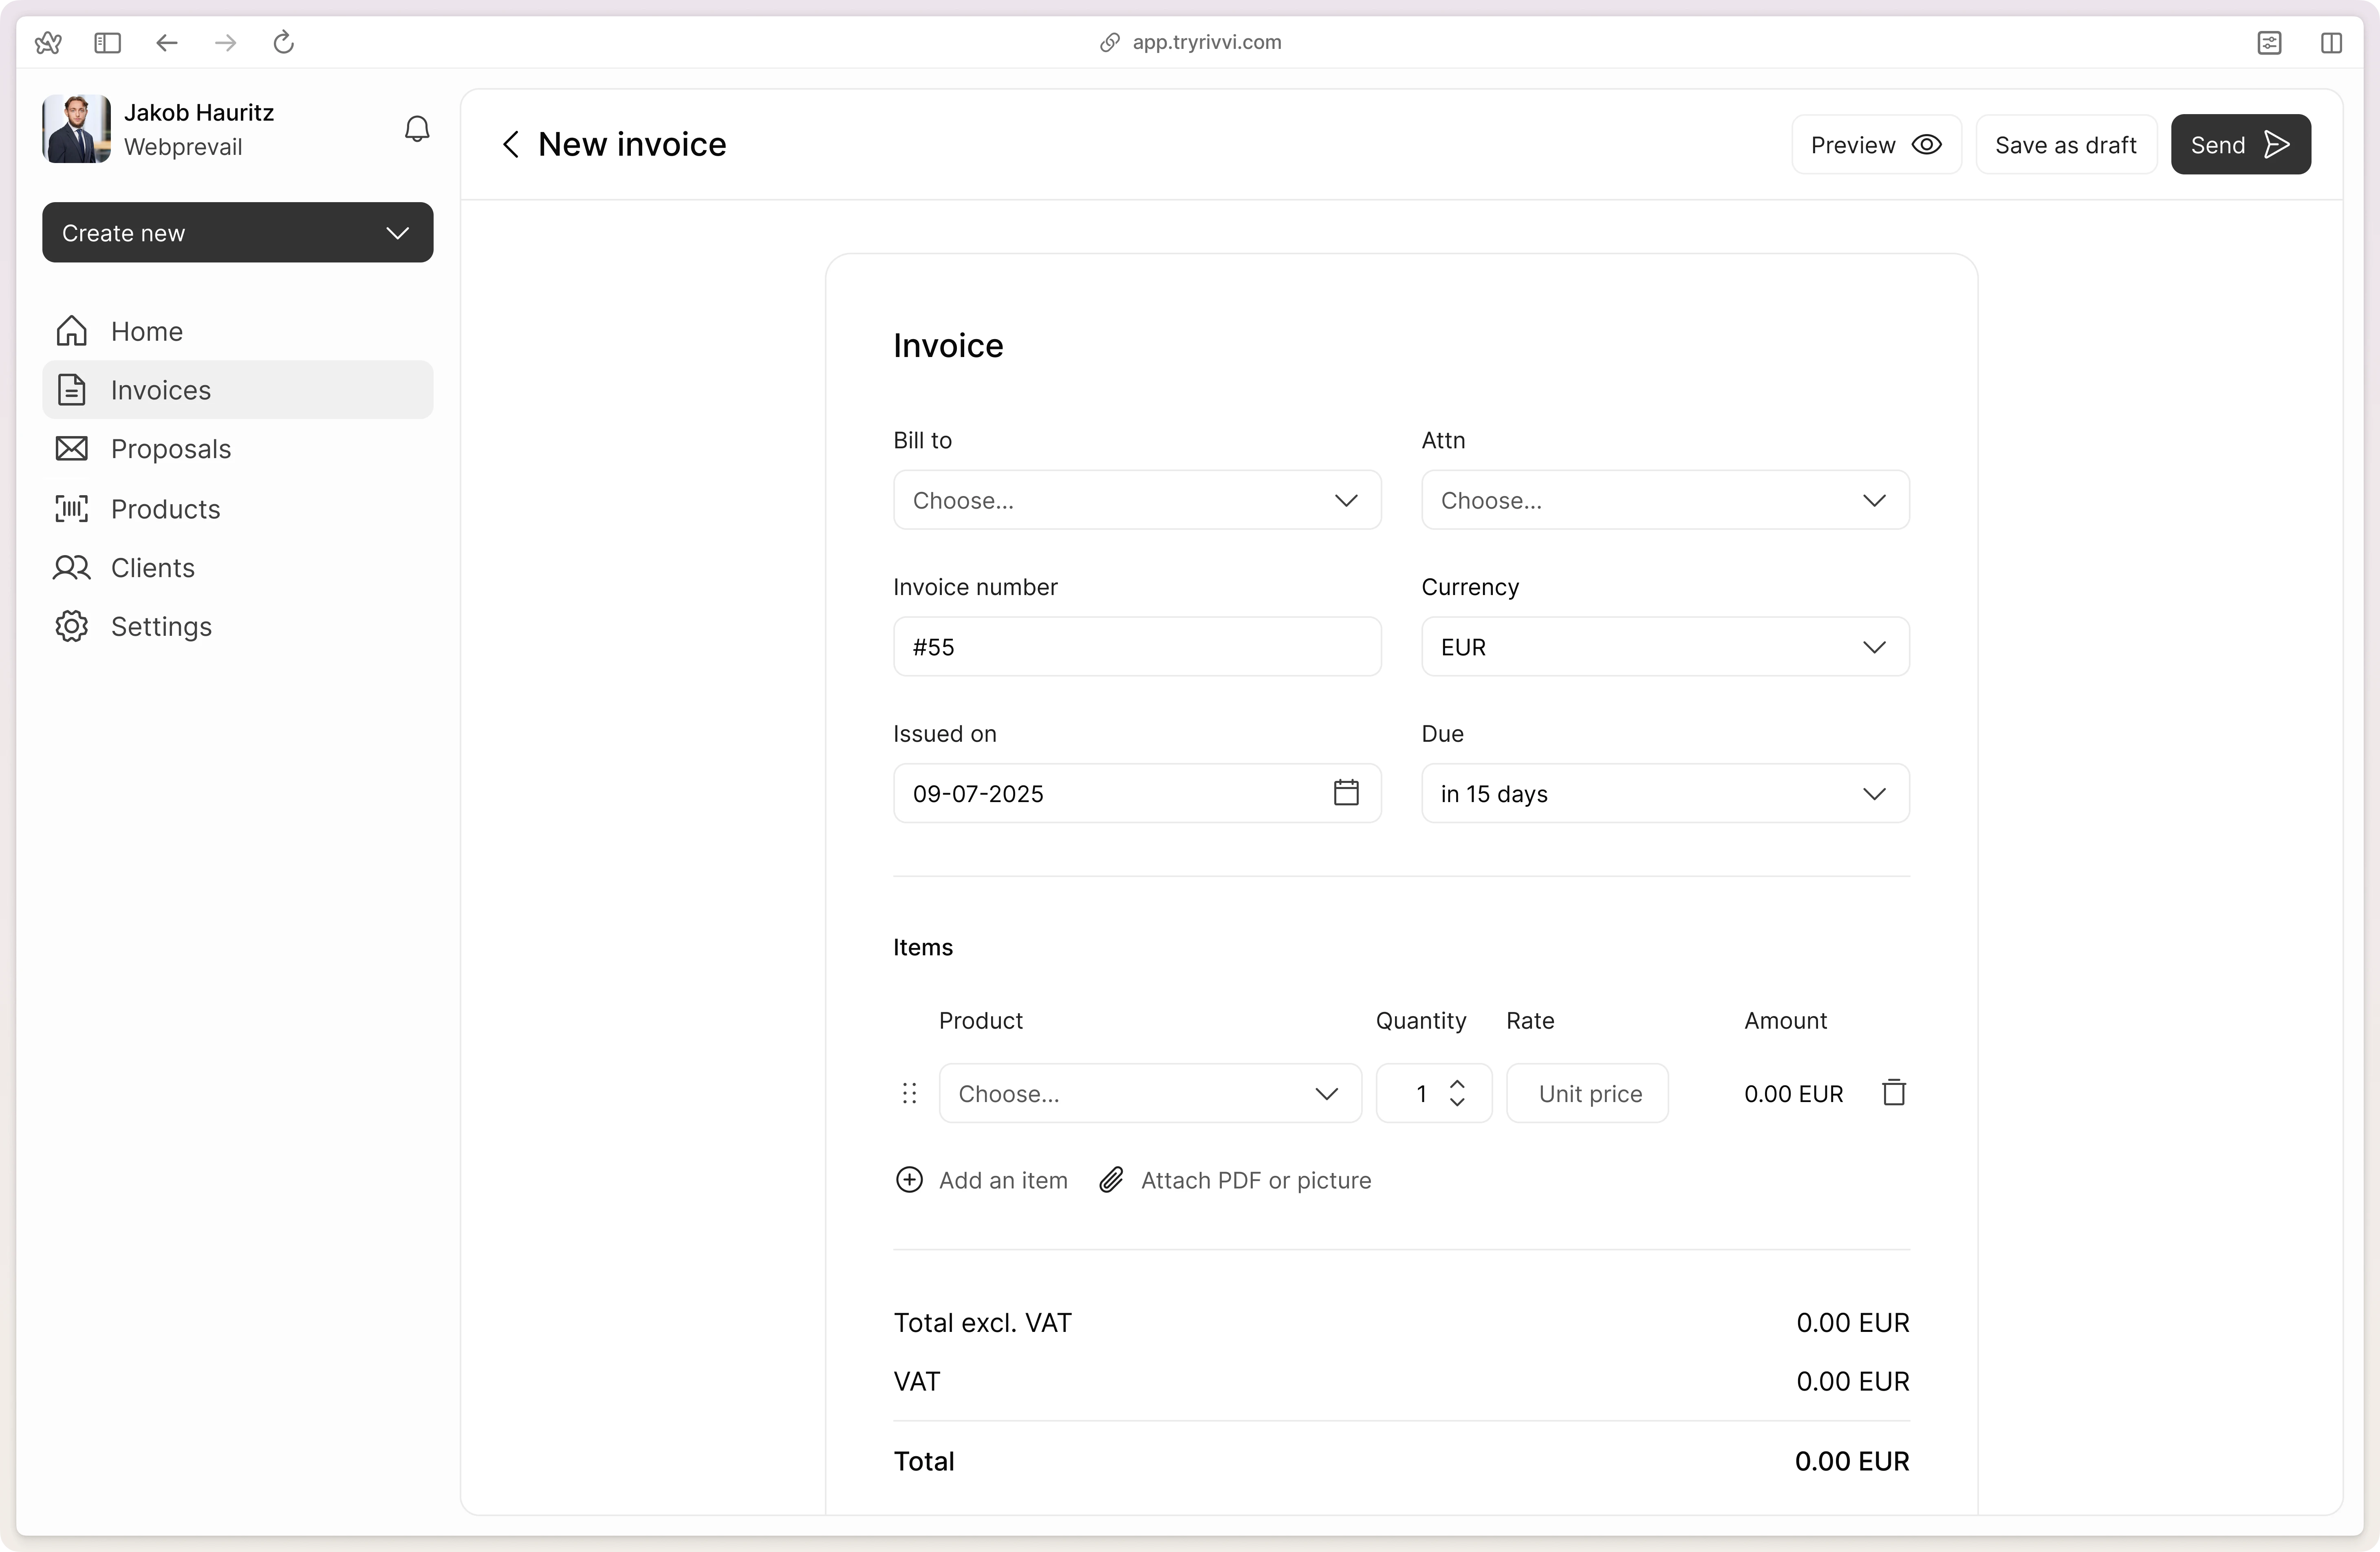2380x1552 pixels.
Task: Open the Attn dropdown
Action: tap(1665, 500)
